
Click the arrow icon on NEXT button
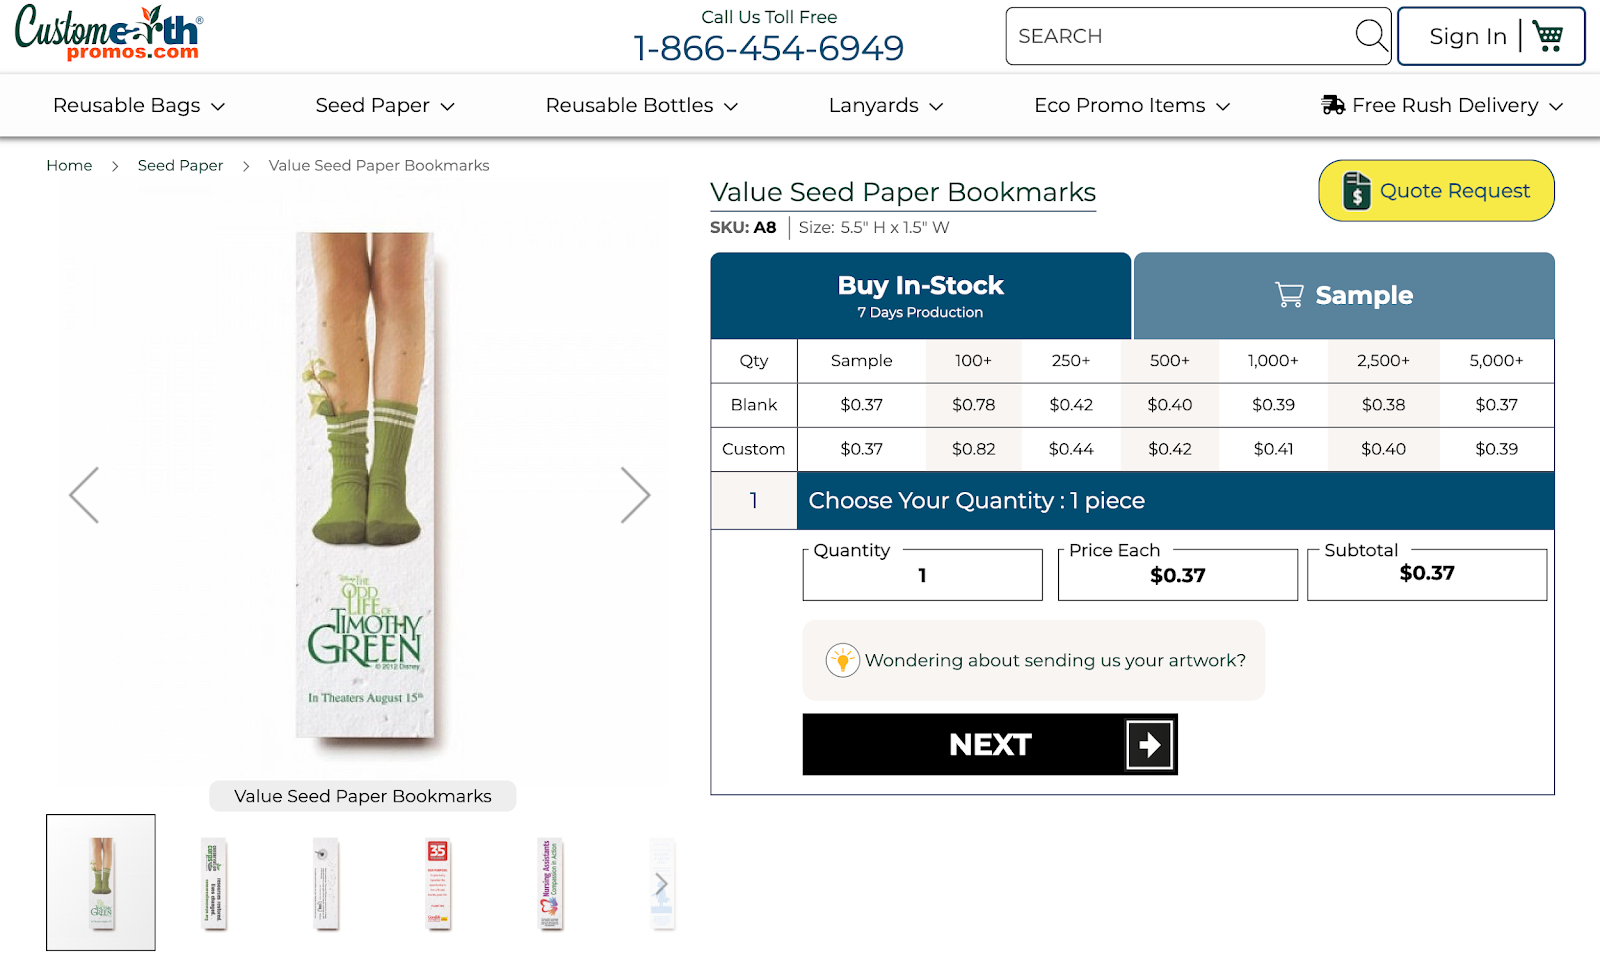1149,744
